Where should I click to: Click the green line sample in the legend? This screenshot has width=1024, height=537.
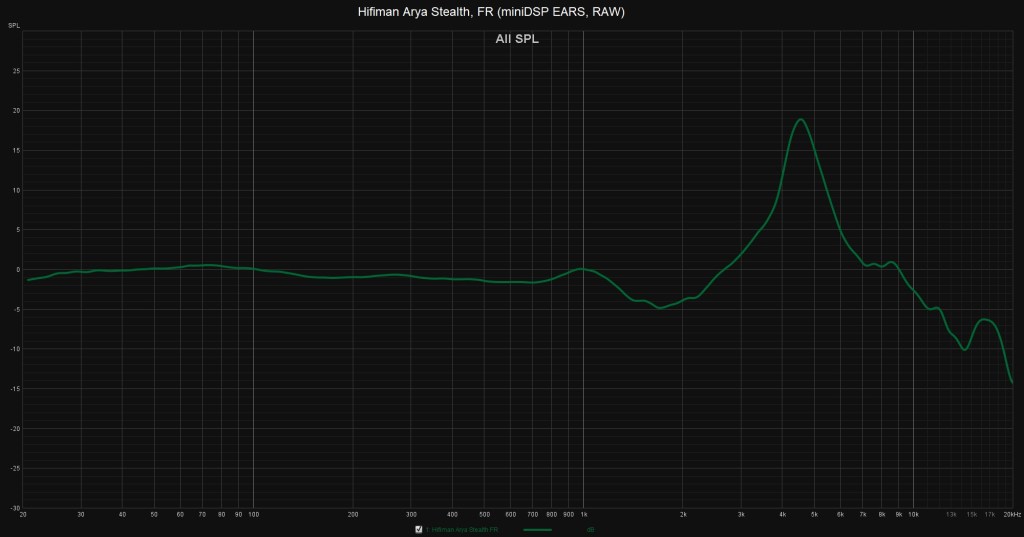point(537,529)
